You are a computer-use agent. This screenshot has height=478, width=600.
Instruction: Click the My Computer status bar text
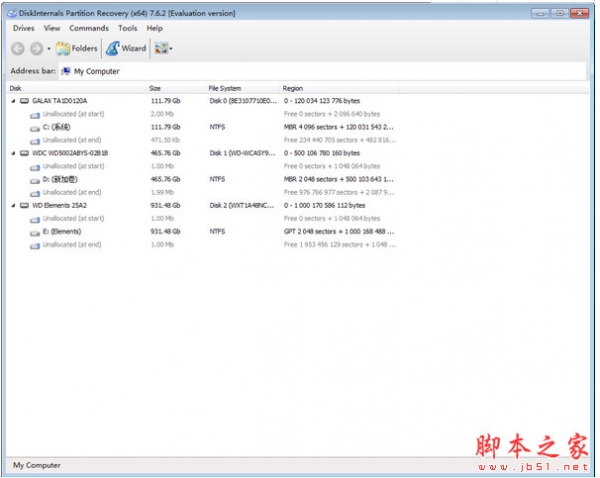point(37,465)
